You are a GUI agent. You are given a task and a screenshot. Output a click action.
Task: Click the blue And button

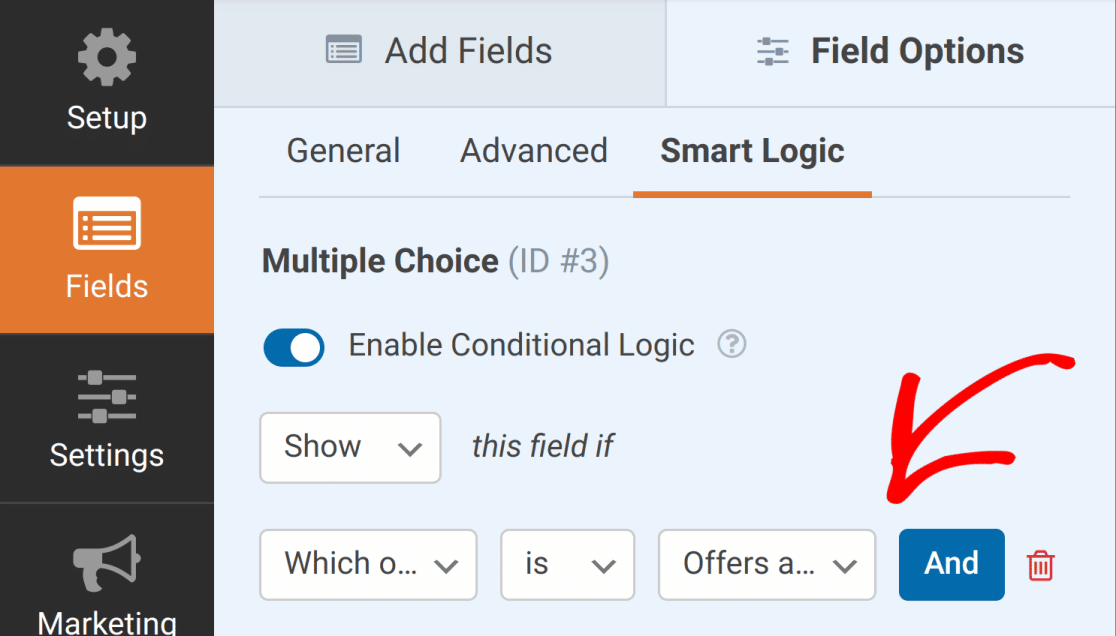point(951,564)
